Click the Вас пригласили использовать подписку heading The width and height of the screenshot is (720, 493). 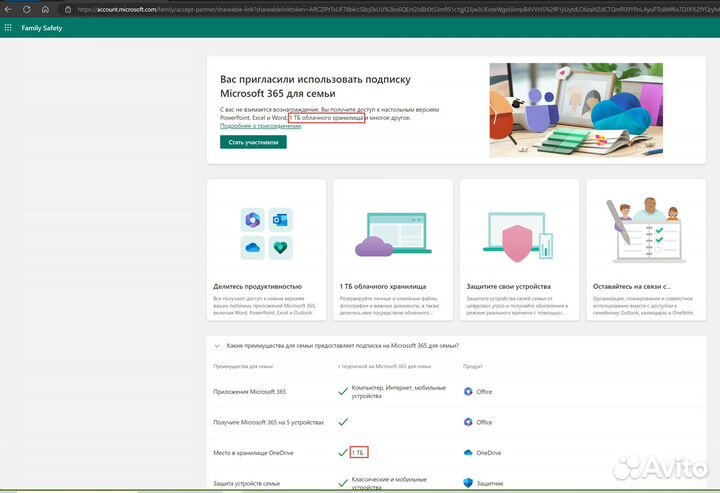(315, 86)
